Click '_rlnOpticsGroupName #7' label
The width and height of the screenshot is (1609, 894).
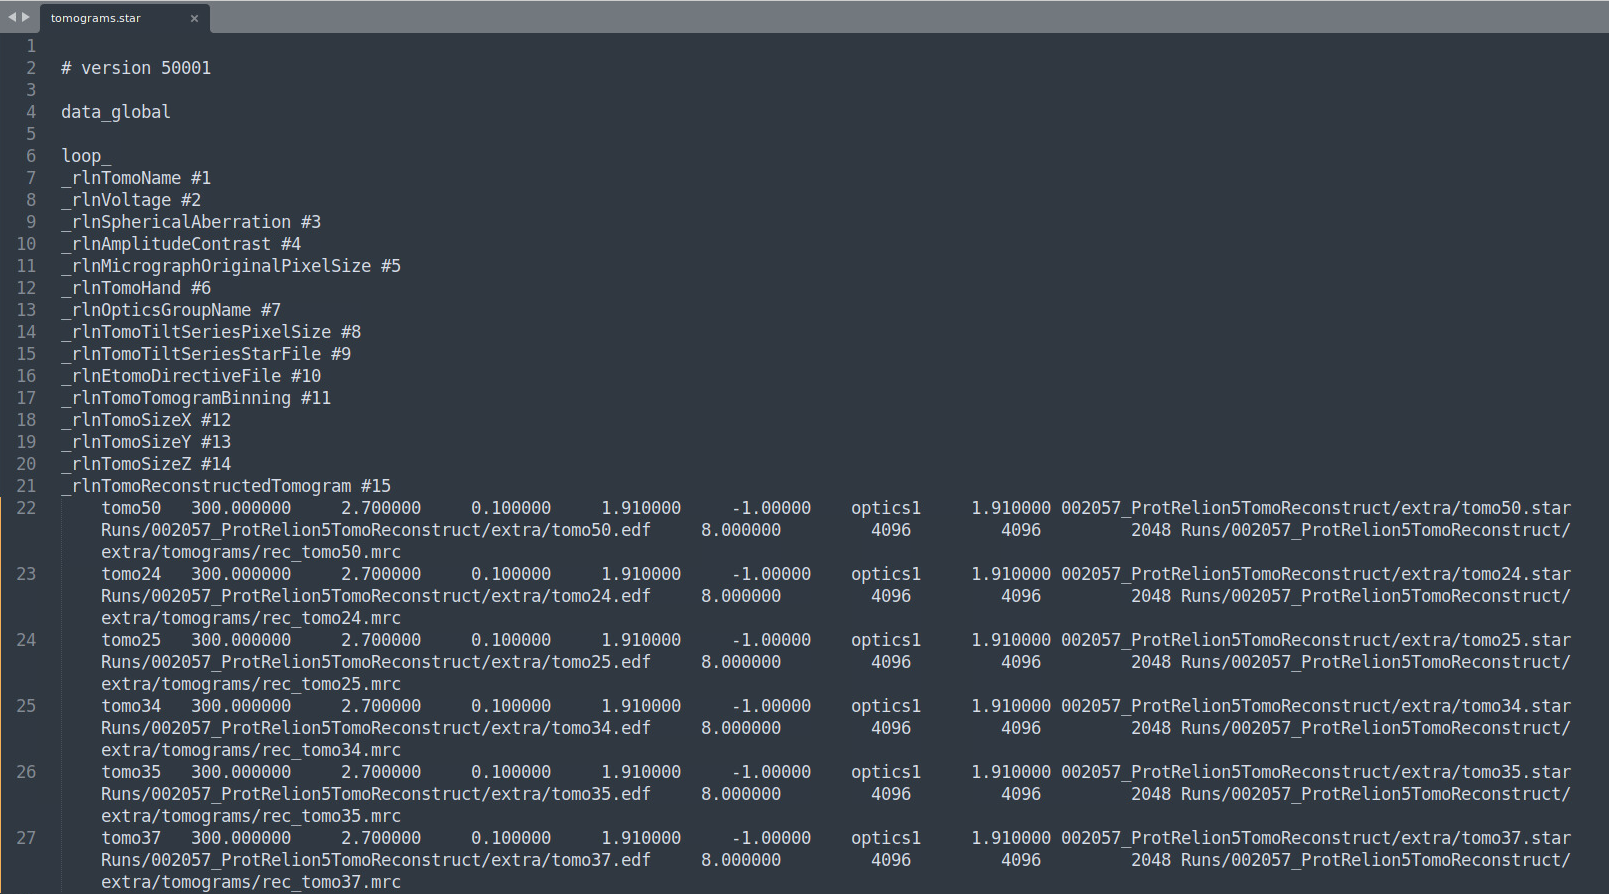(x=171, y=310)
